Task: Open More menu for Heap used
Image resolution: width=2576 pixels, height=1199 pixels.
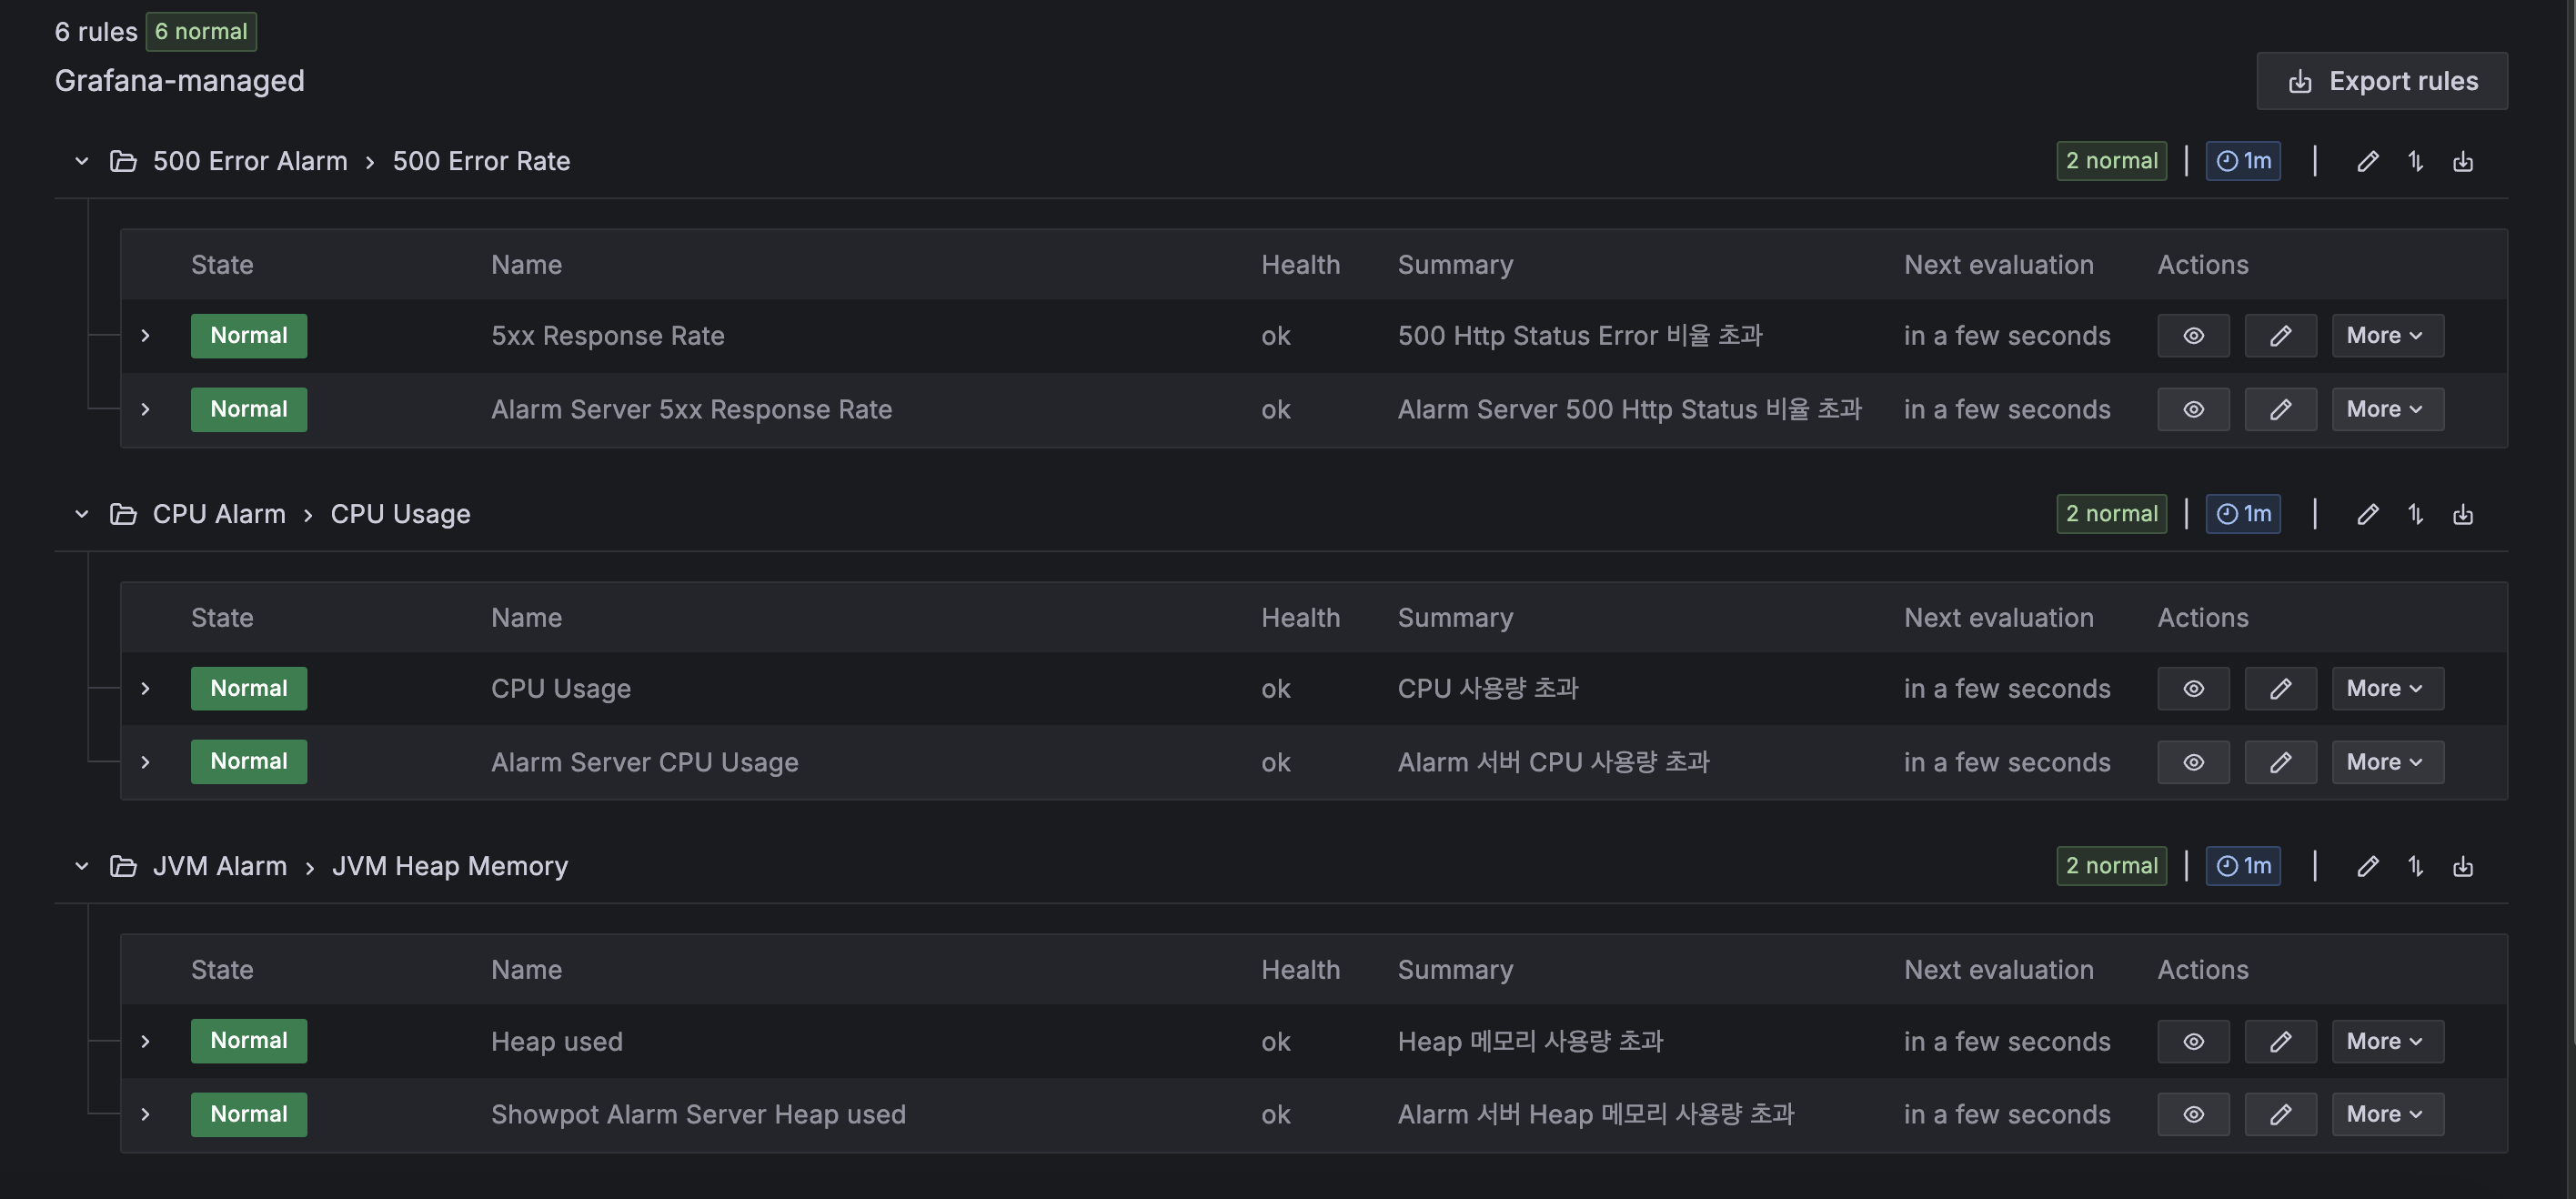Action: point(2388,1041)
